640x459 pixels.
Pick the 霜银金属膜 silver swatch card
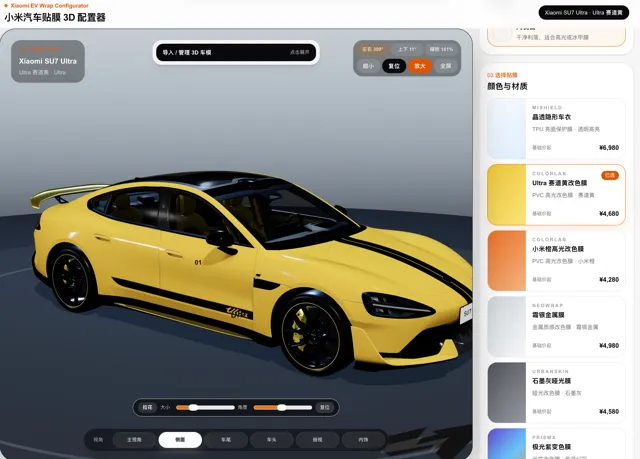556,327
